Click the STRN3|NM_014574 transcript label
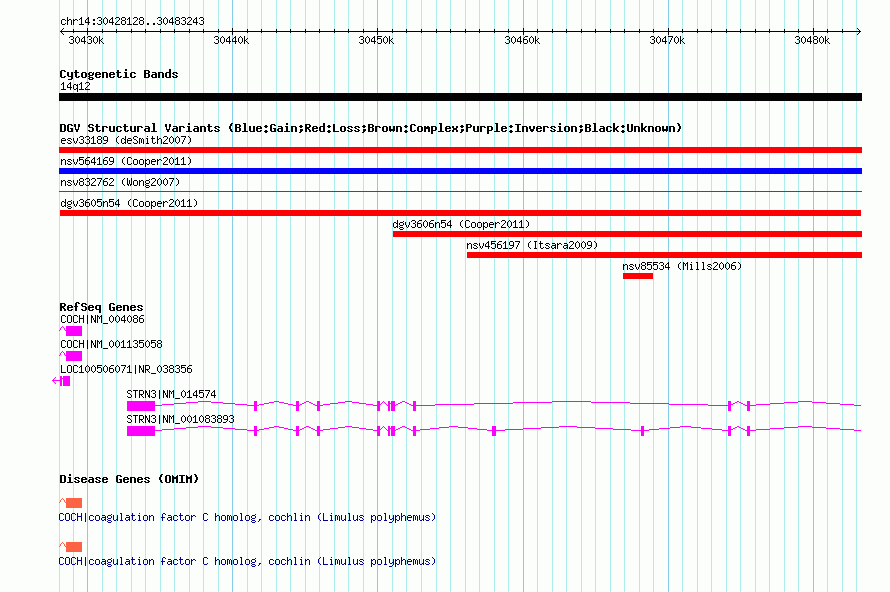This screenshot has height=592, width=890. tap(171, 394)
